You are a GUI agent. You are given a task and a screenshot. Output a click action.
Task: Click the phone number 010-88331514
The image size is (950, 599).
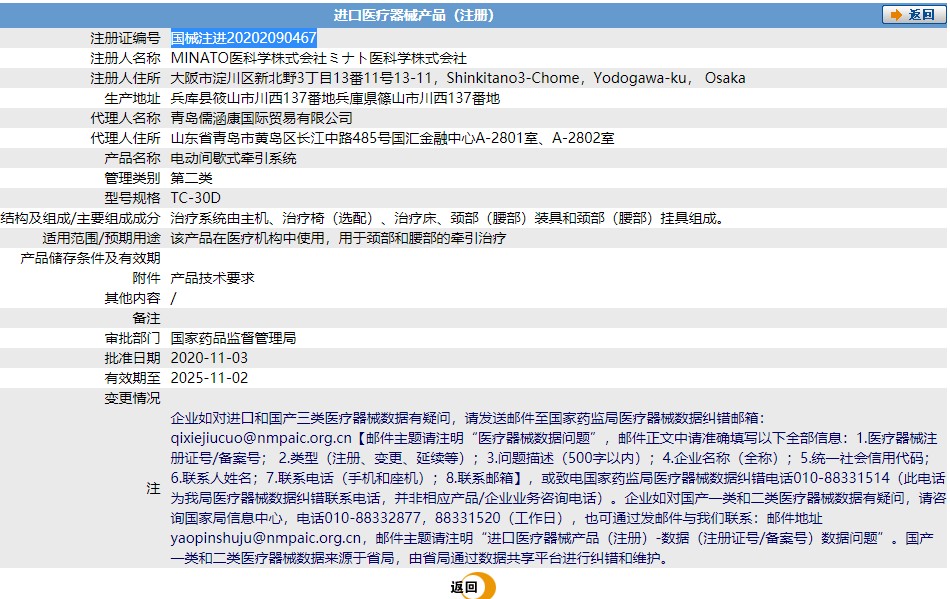[x=842, y=478]
